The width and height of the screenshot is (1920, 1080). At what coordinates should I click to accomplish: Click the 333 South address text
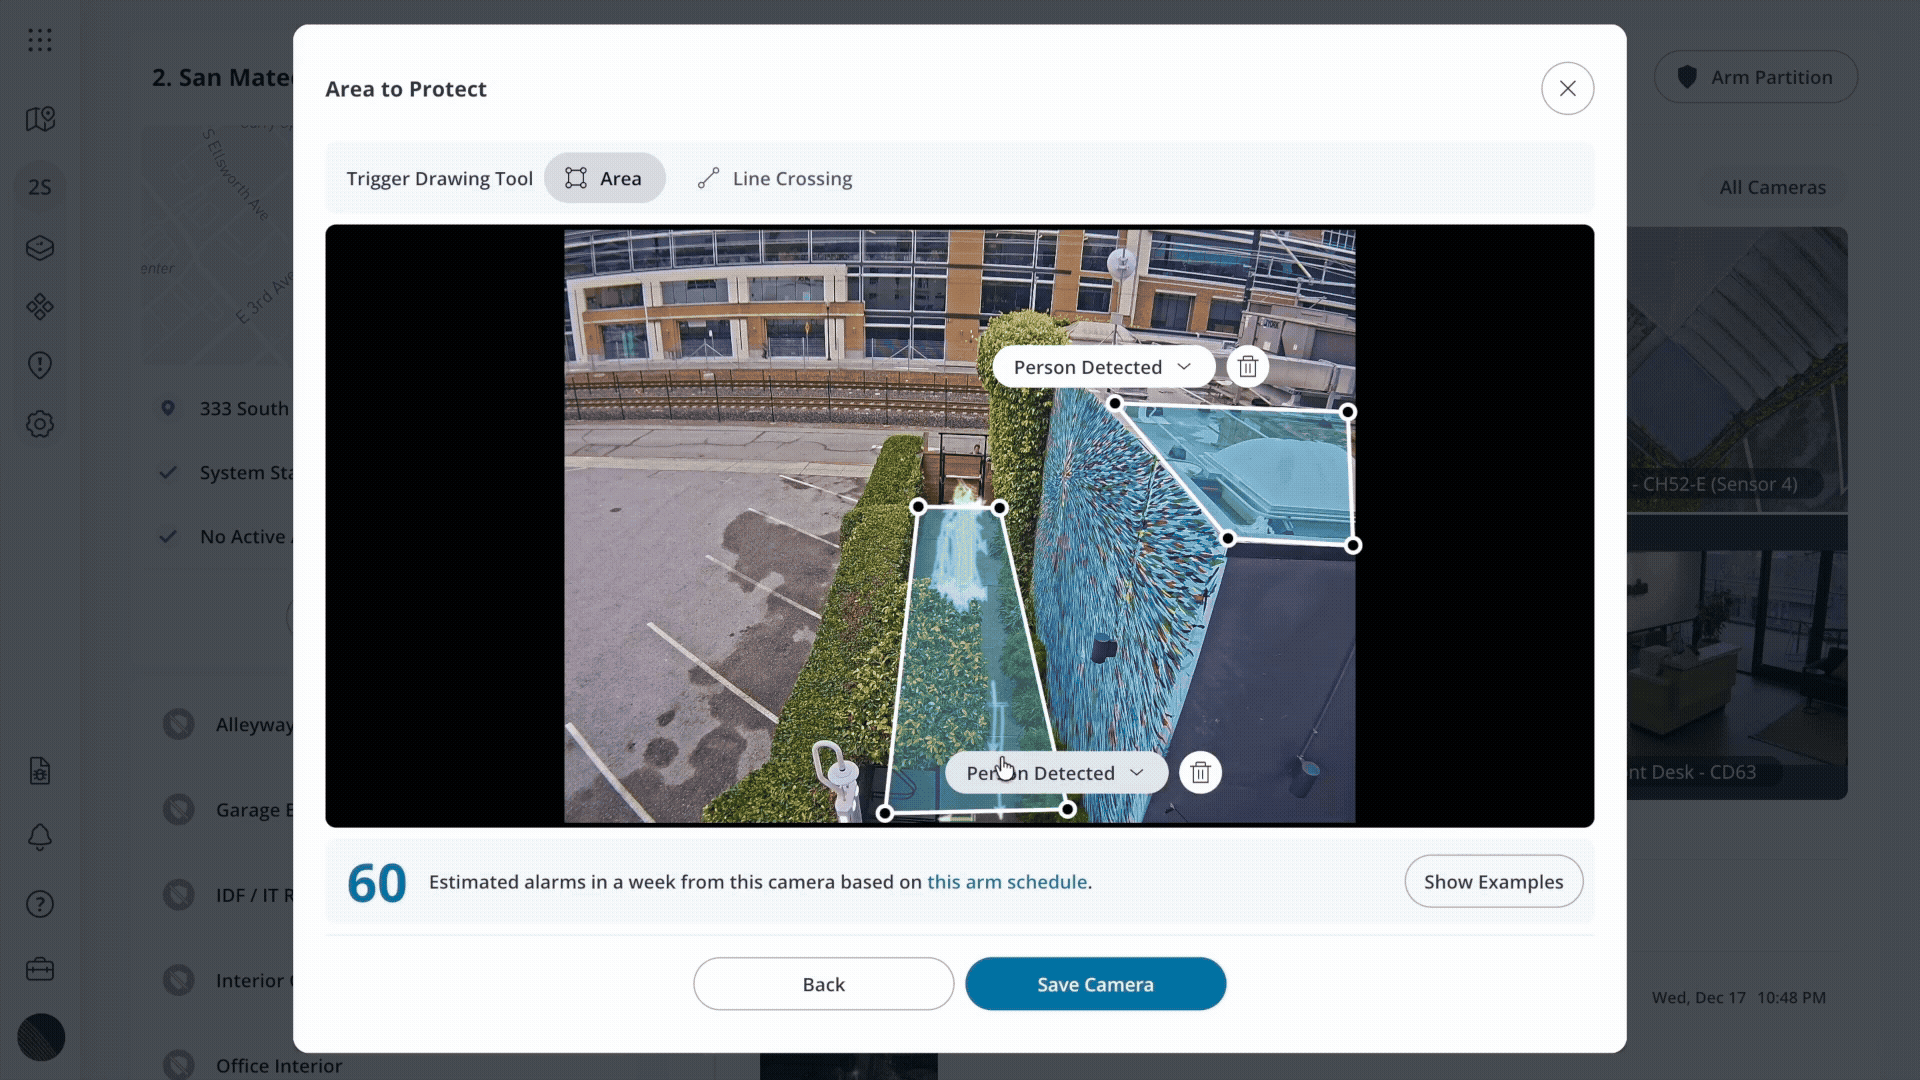pyautogui.click(x=244, y=408)
